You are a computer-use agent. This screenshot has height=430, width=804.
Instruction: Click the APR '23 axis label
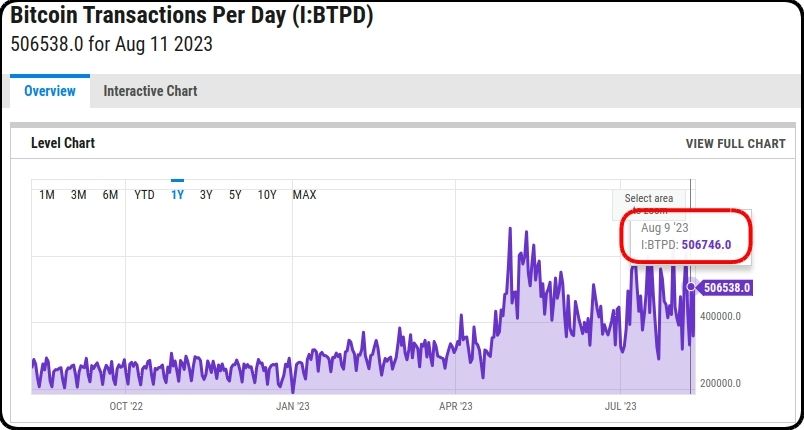tap(456, 406)
